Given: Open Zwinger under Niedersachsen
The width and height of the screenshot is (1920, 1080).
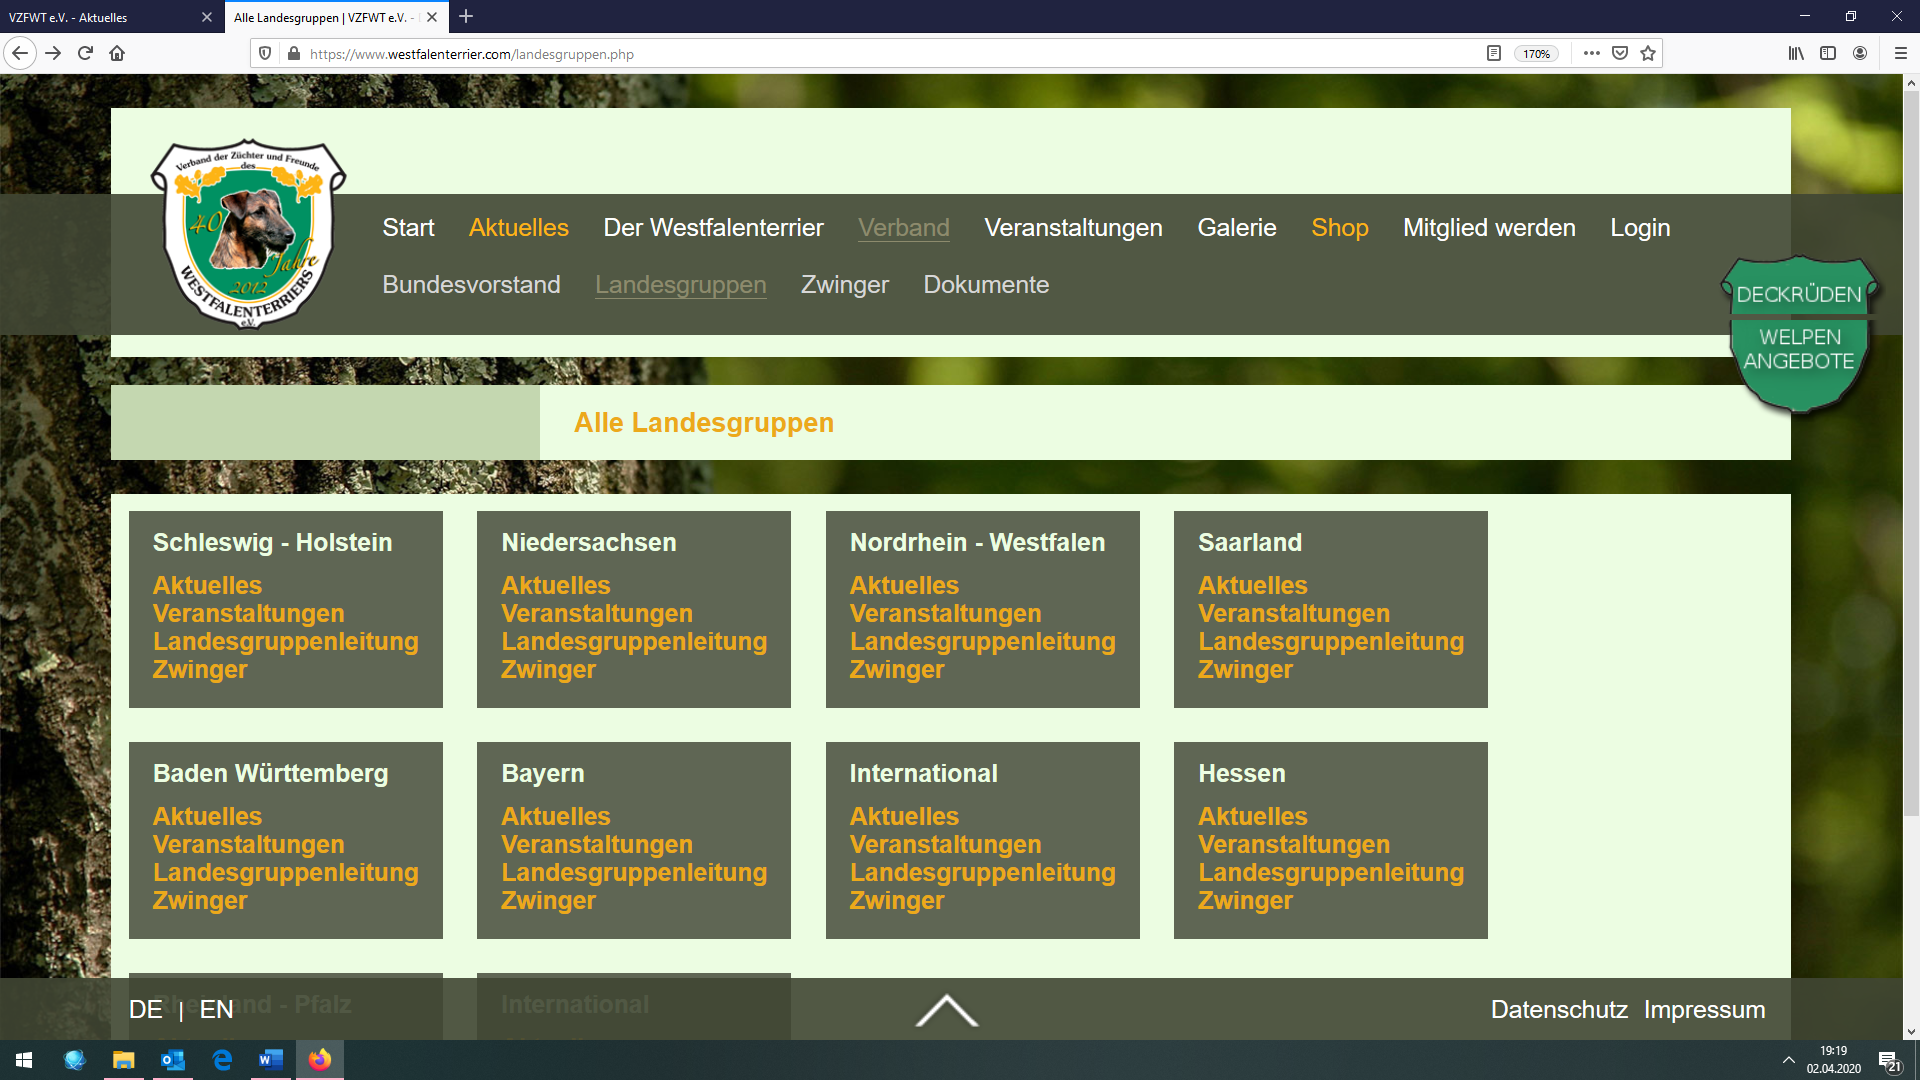Looking at the screenshot, I should 548,669.
